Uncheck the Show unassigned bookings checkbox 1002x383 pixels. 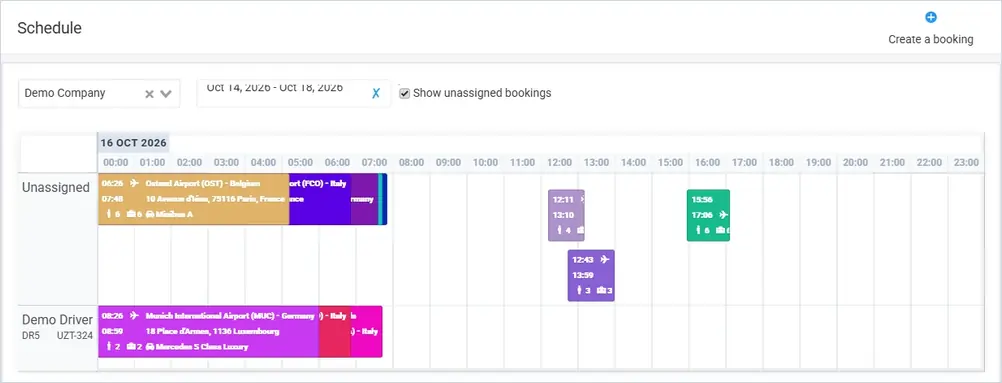click(x=405, y=93)
